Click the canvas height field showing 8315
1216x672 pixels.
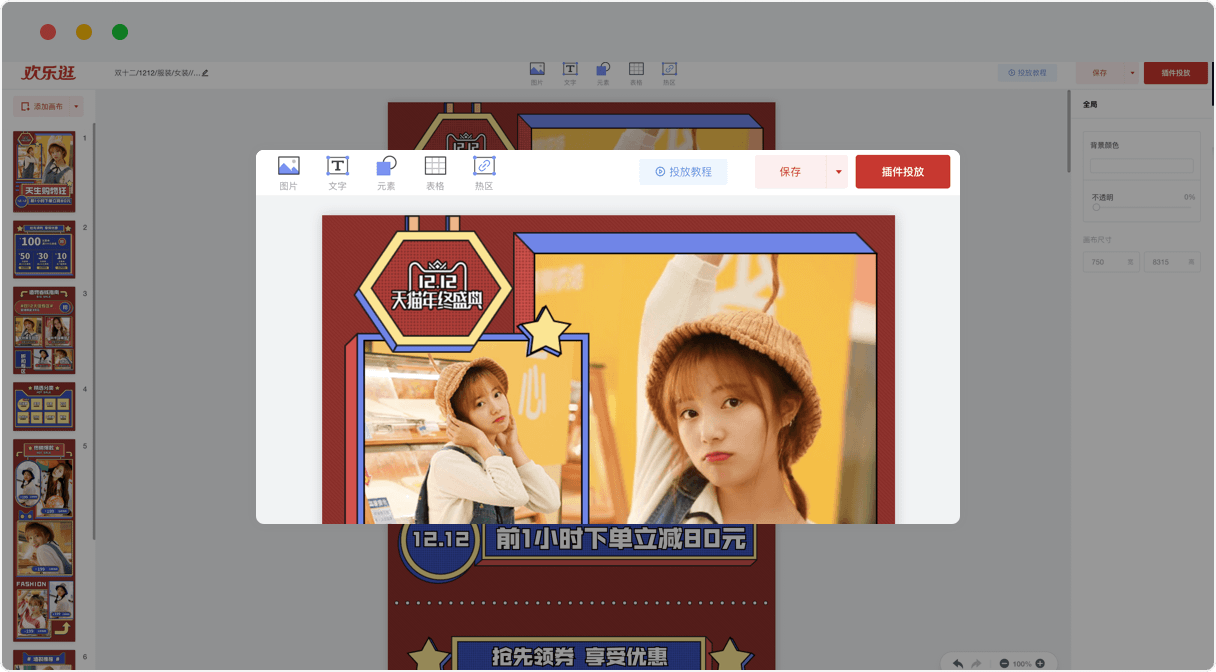pyautogui.click(x=1172, y=262)
